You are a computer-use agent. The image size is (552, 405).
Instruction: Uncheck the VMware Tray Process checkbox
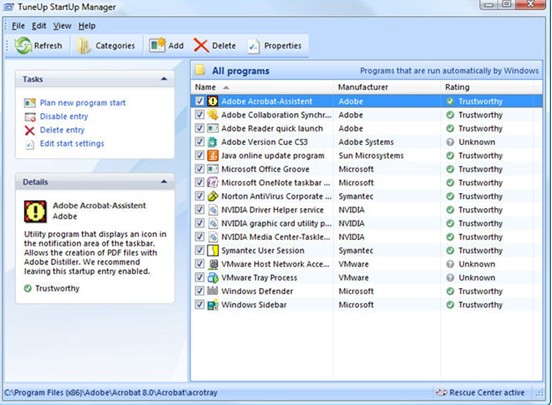(200, 277)
